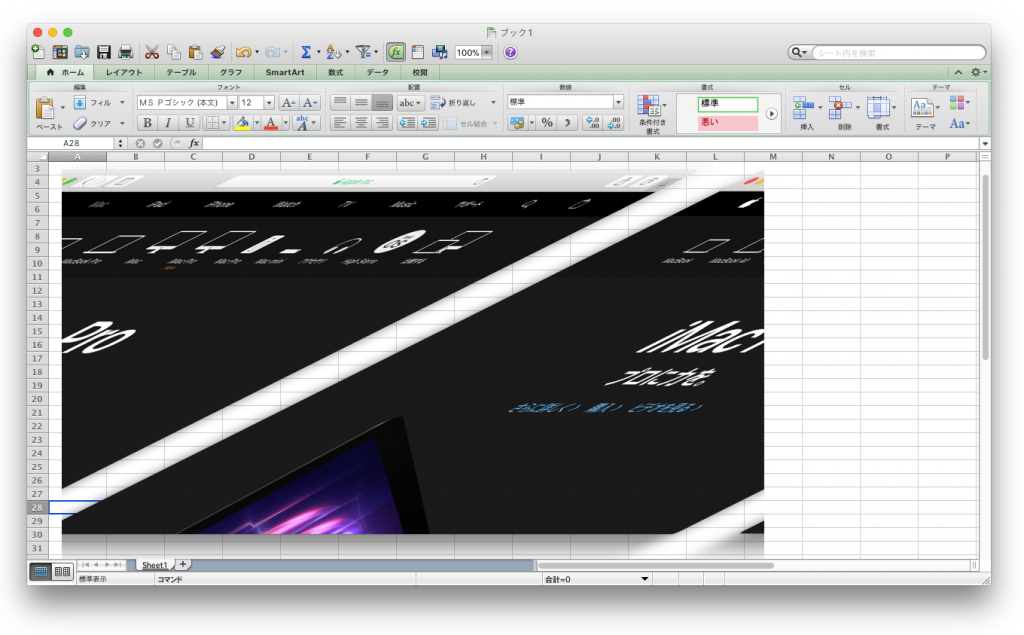The image size is (1024, 635).
Task: Show more cell styles with the arrow
Action: click(771, 114)
